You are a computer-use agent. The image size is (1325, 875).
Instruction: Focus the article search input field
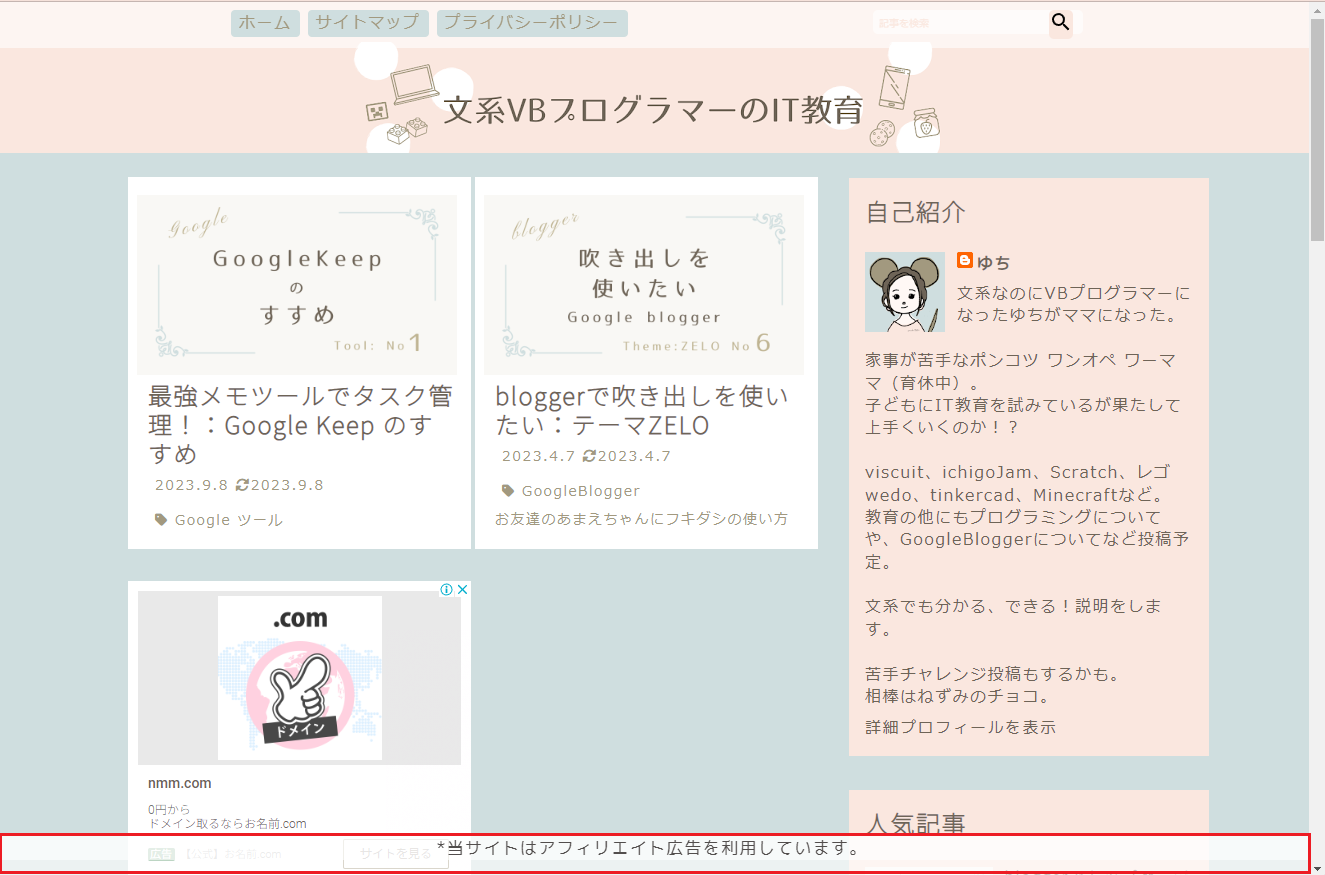(x=960, y=23)
